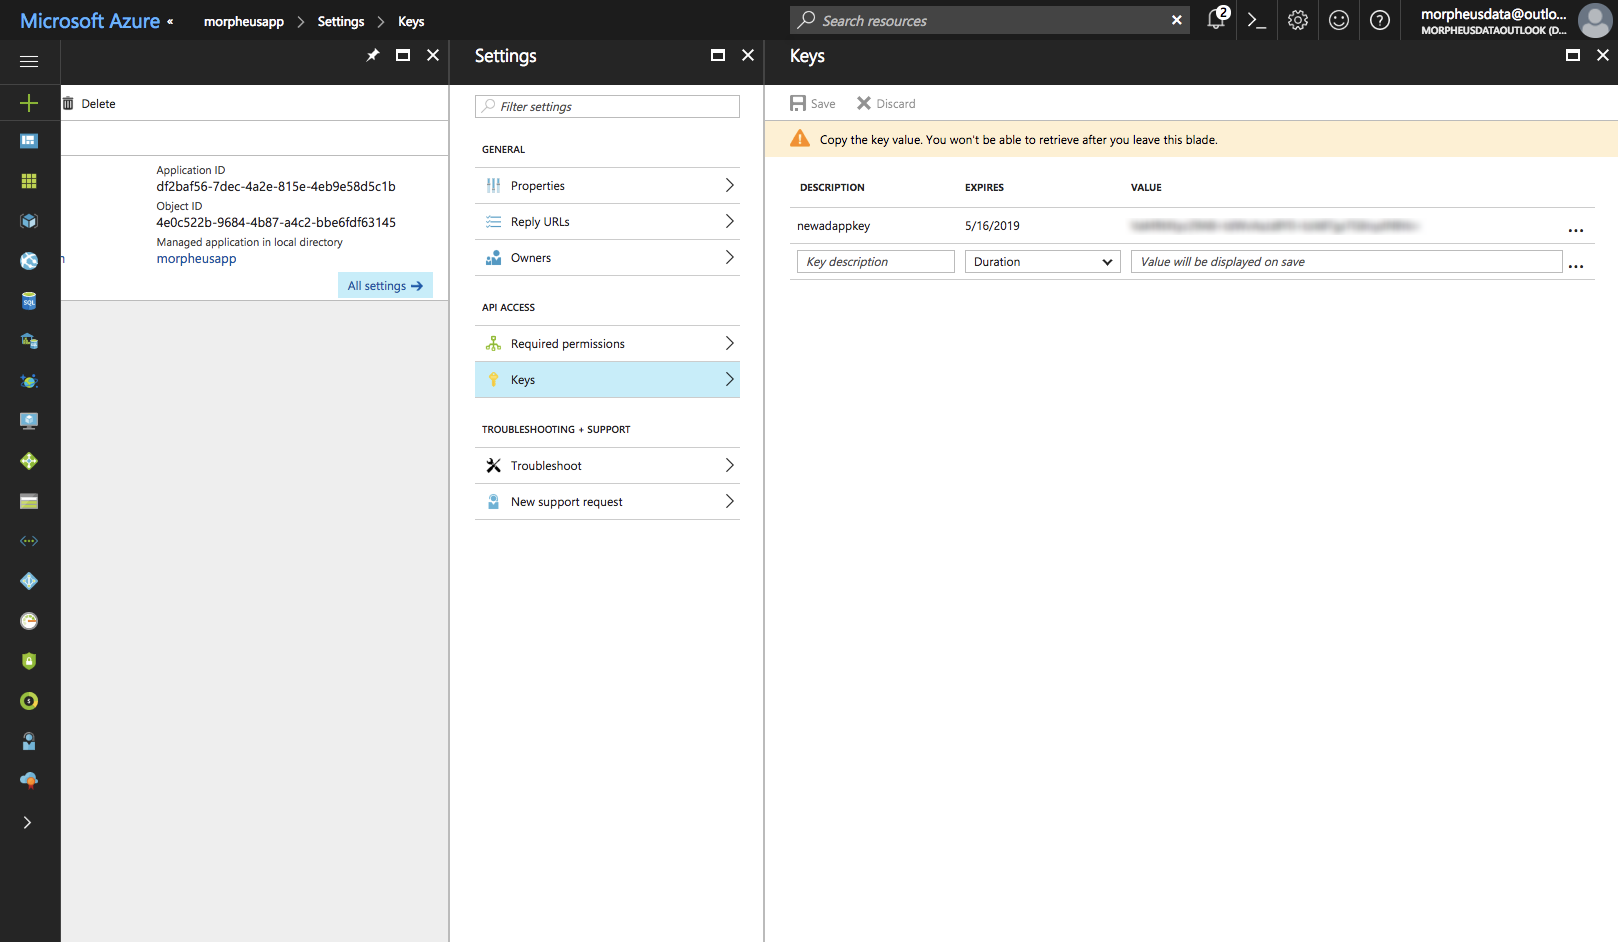Open Security Center green shield icon

pos(29,661)
